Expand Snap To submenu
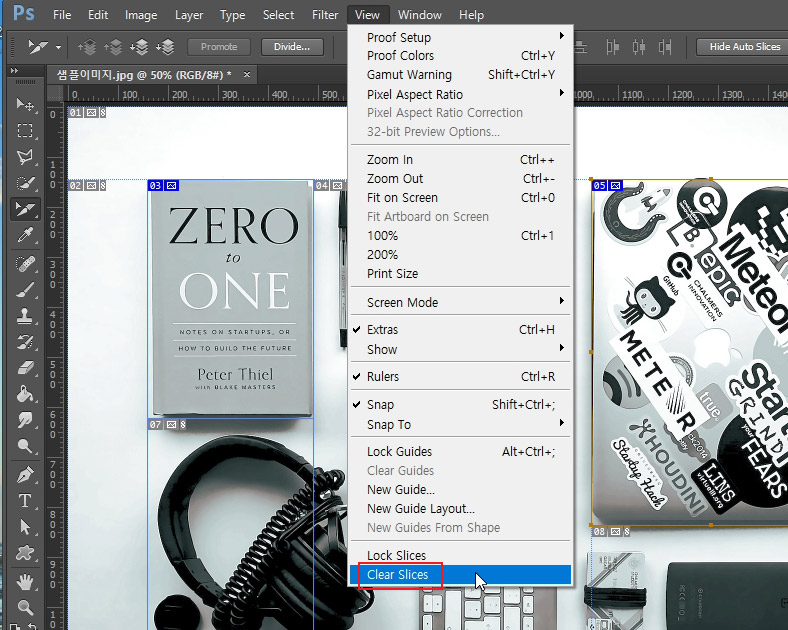788x630 pixels. coord(460,425)
